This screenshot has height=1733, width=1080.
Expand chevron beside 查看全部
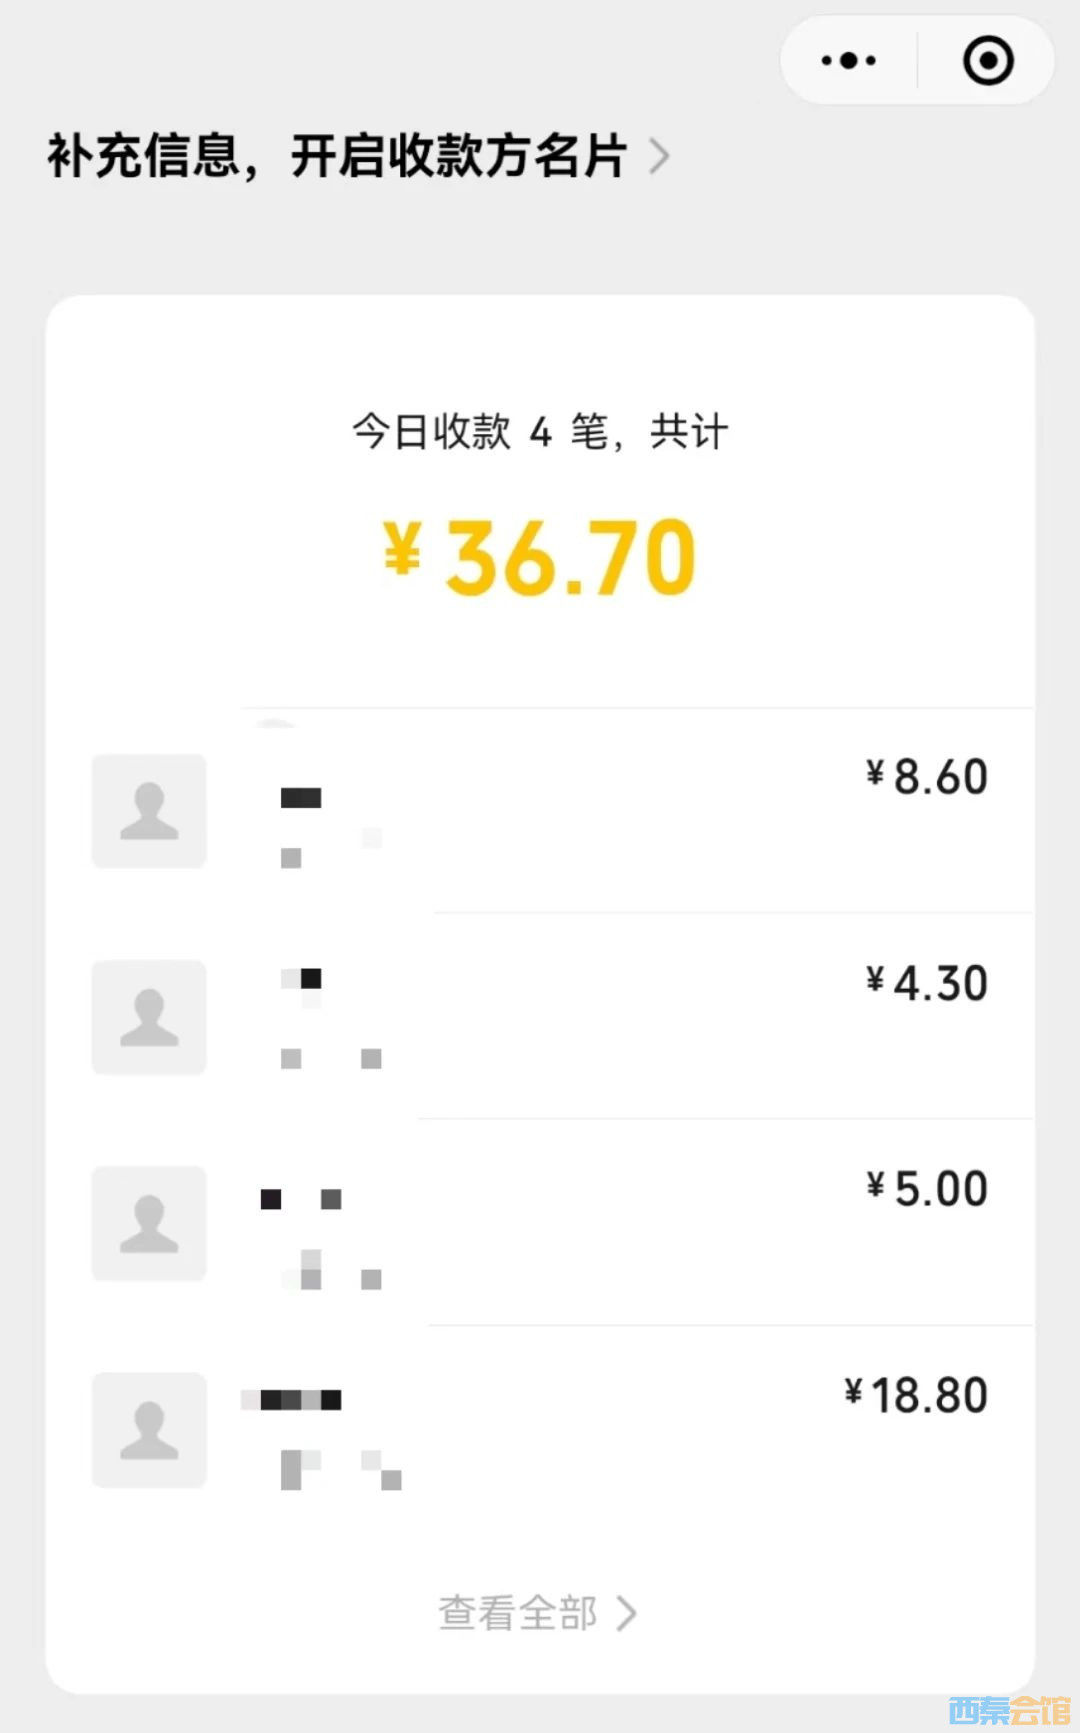[x=627, y=1613]
